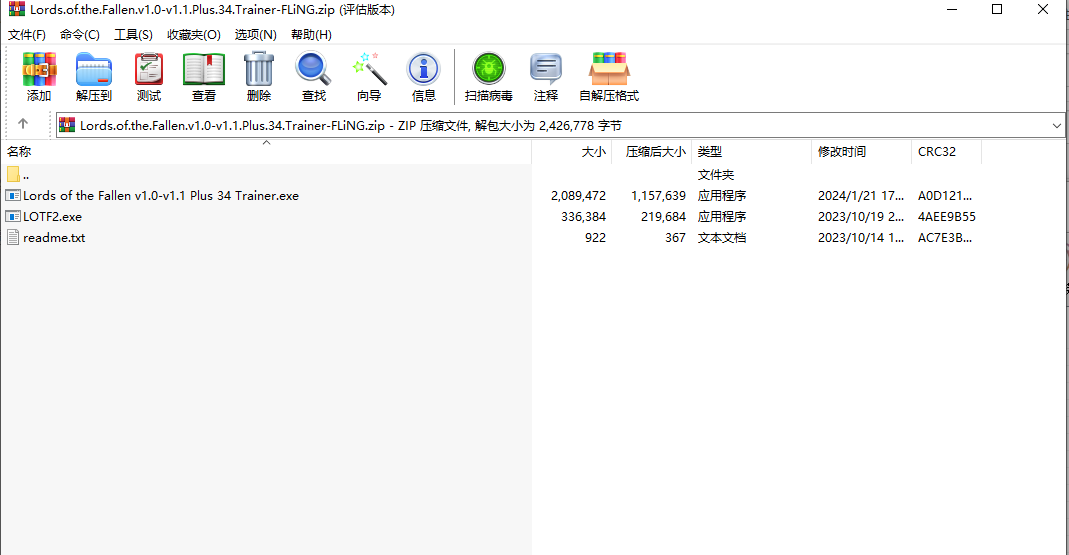This screenshot has width=1069, height=555.
Task: Go up one folder level arrow
Action: (x=23, y=124)
